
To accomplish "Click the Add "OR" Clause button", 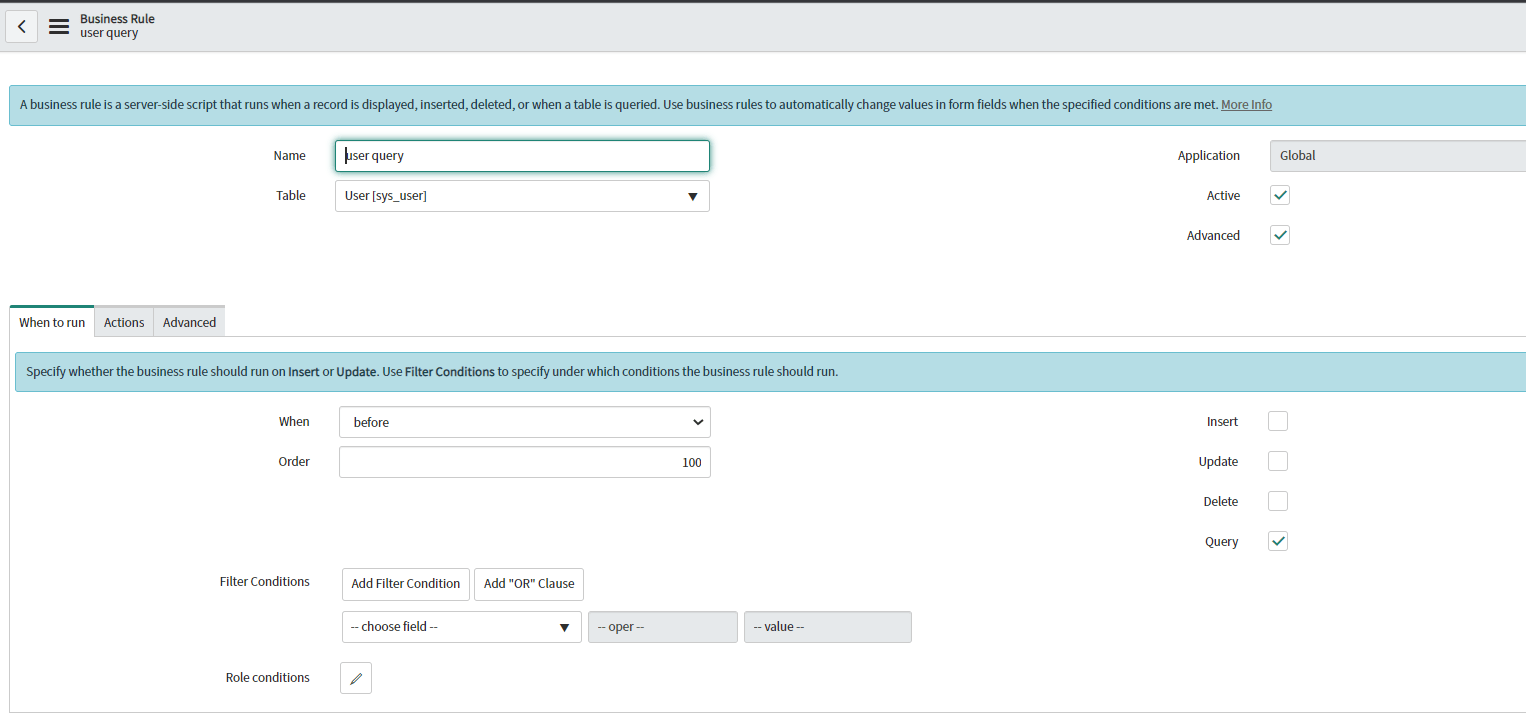I will pyautogui.click(x=529, y=584).
